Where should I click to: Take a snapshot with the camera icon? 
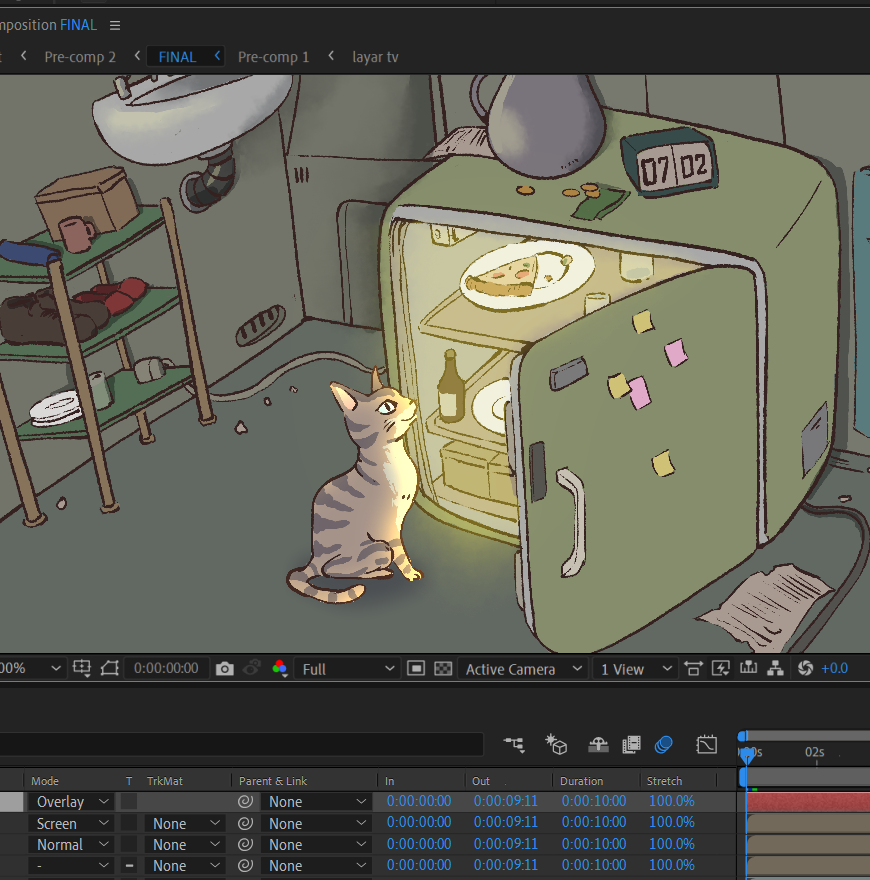click(x=225, y=668)
